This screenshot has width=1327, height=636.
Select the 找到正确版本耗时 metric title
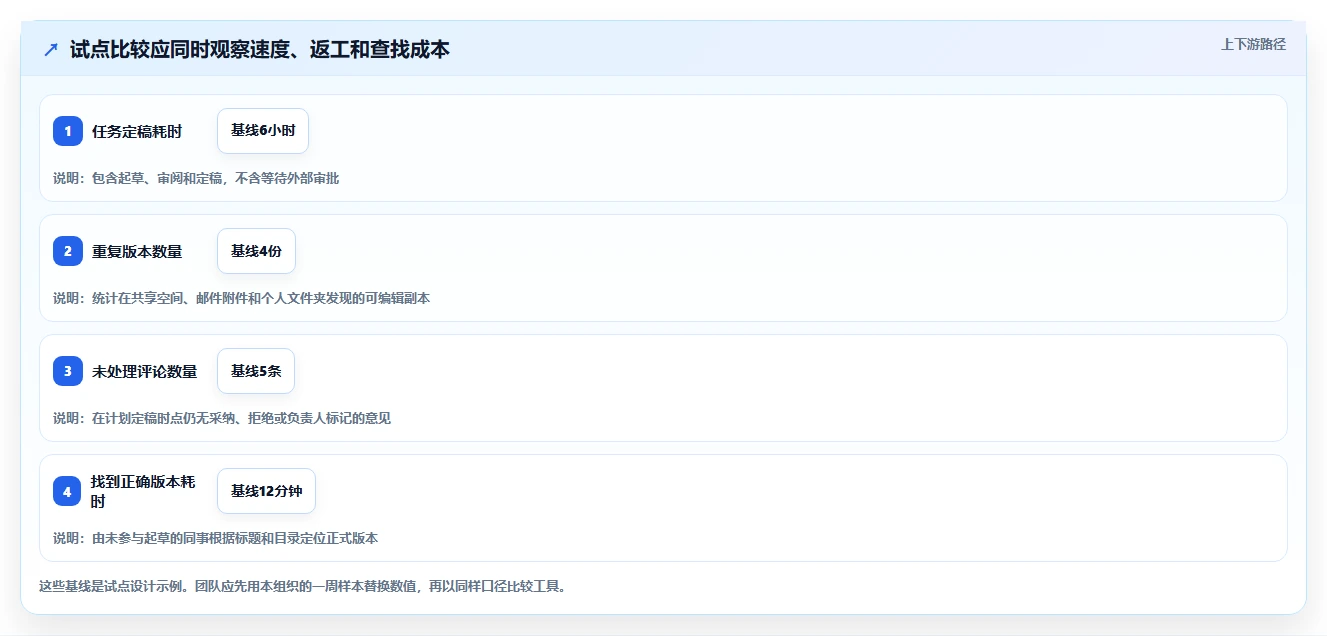[143, 491]
